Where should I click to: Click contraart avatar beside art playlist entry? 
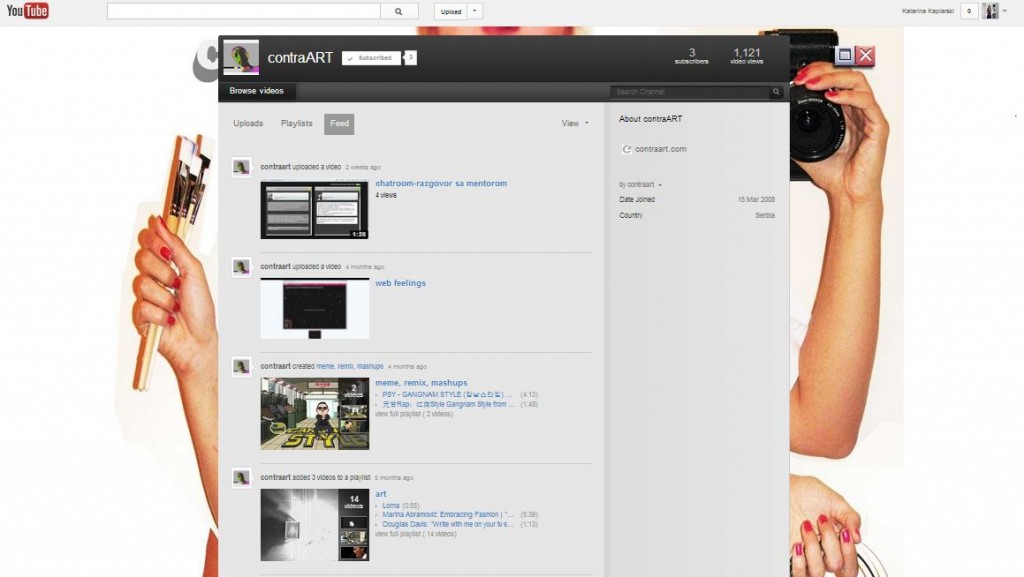(x=242, y=478)
